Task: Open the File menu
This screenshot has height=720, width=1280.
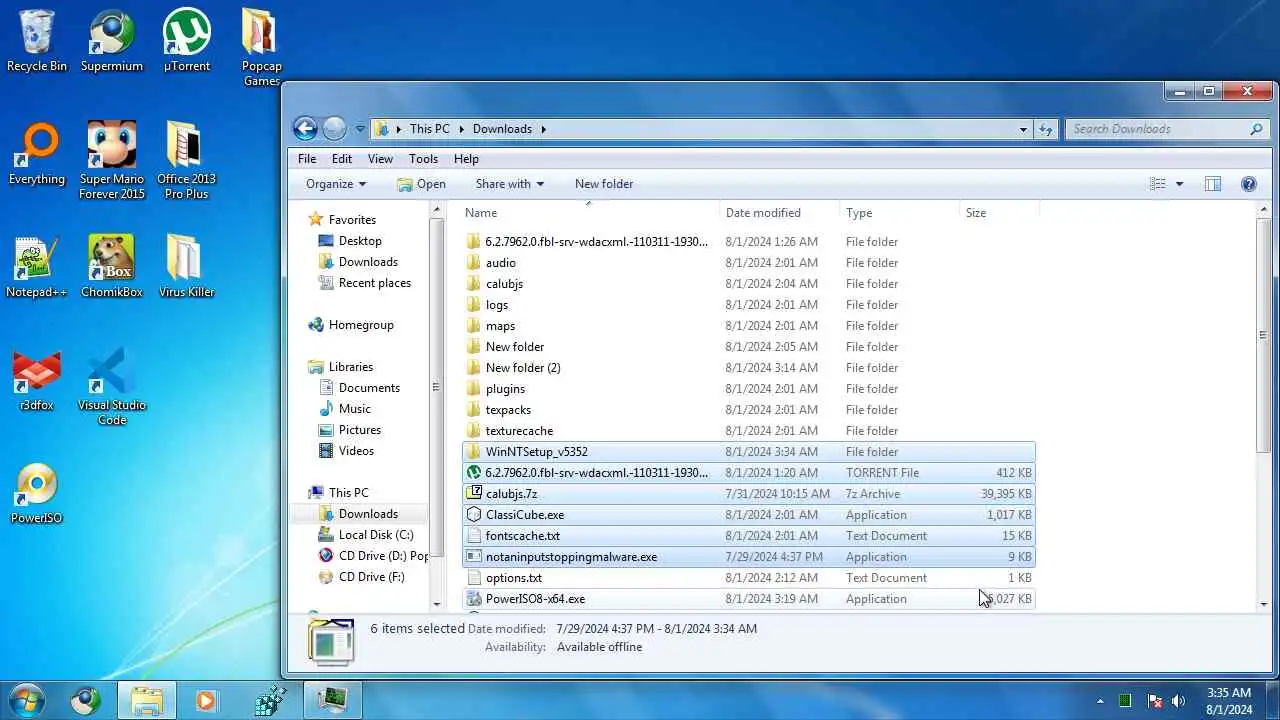Action: (307, 159)
